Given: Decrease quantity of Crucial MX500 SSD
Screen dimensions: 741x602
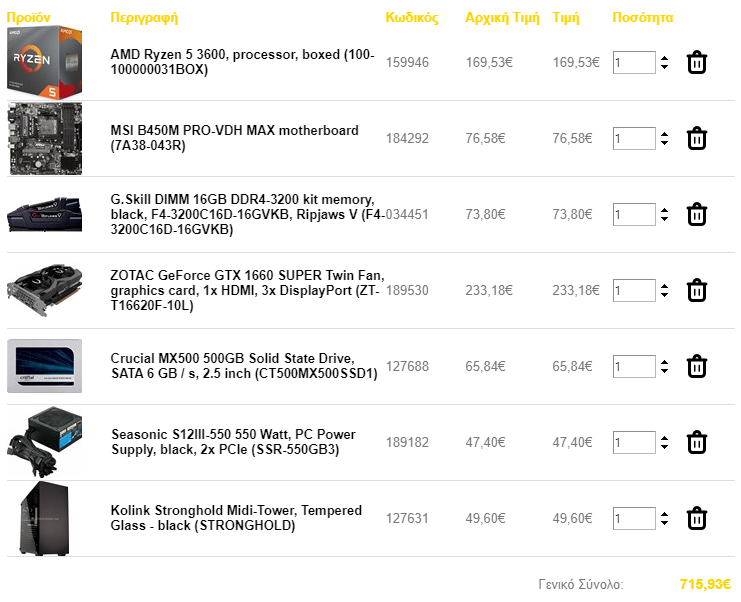Looking at the screenshot, I should pos(664,371).
